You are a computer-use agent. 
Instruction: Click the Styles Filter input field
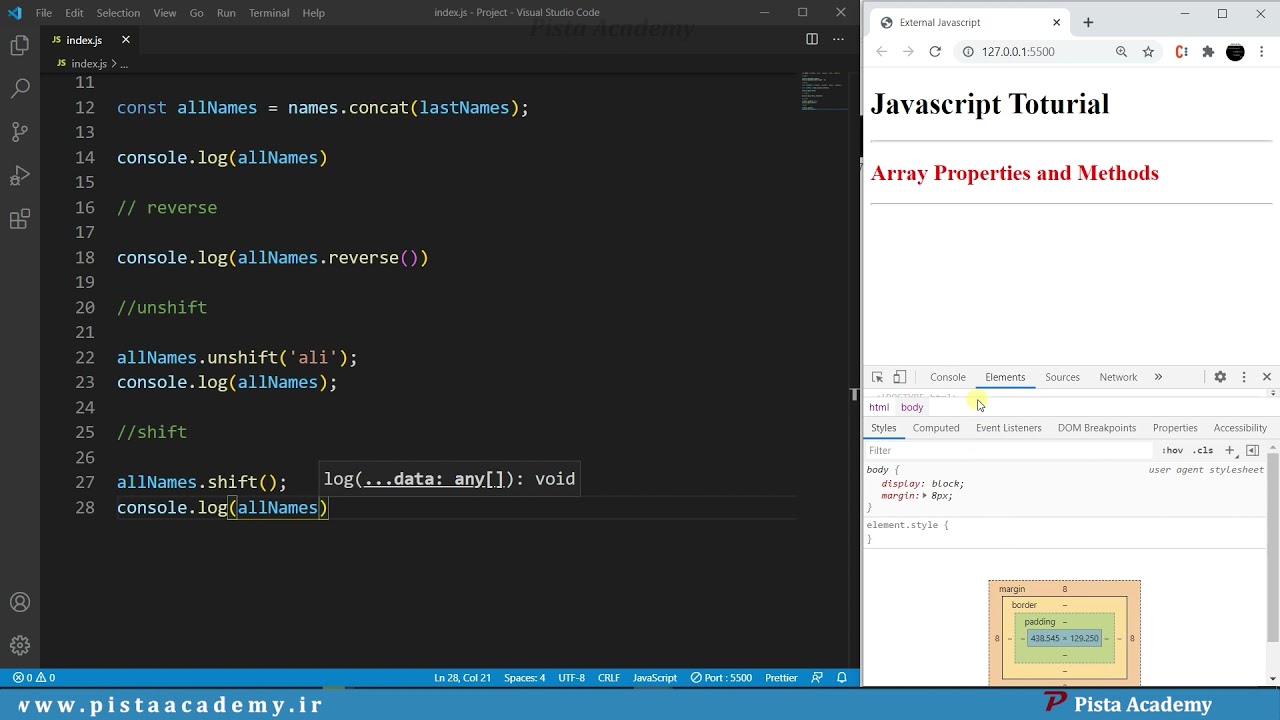[x=1010, y=451]
